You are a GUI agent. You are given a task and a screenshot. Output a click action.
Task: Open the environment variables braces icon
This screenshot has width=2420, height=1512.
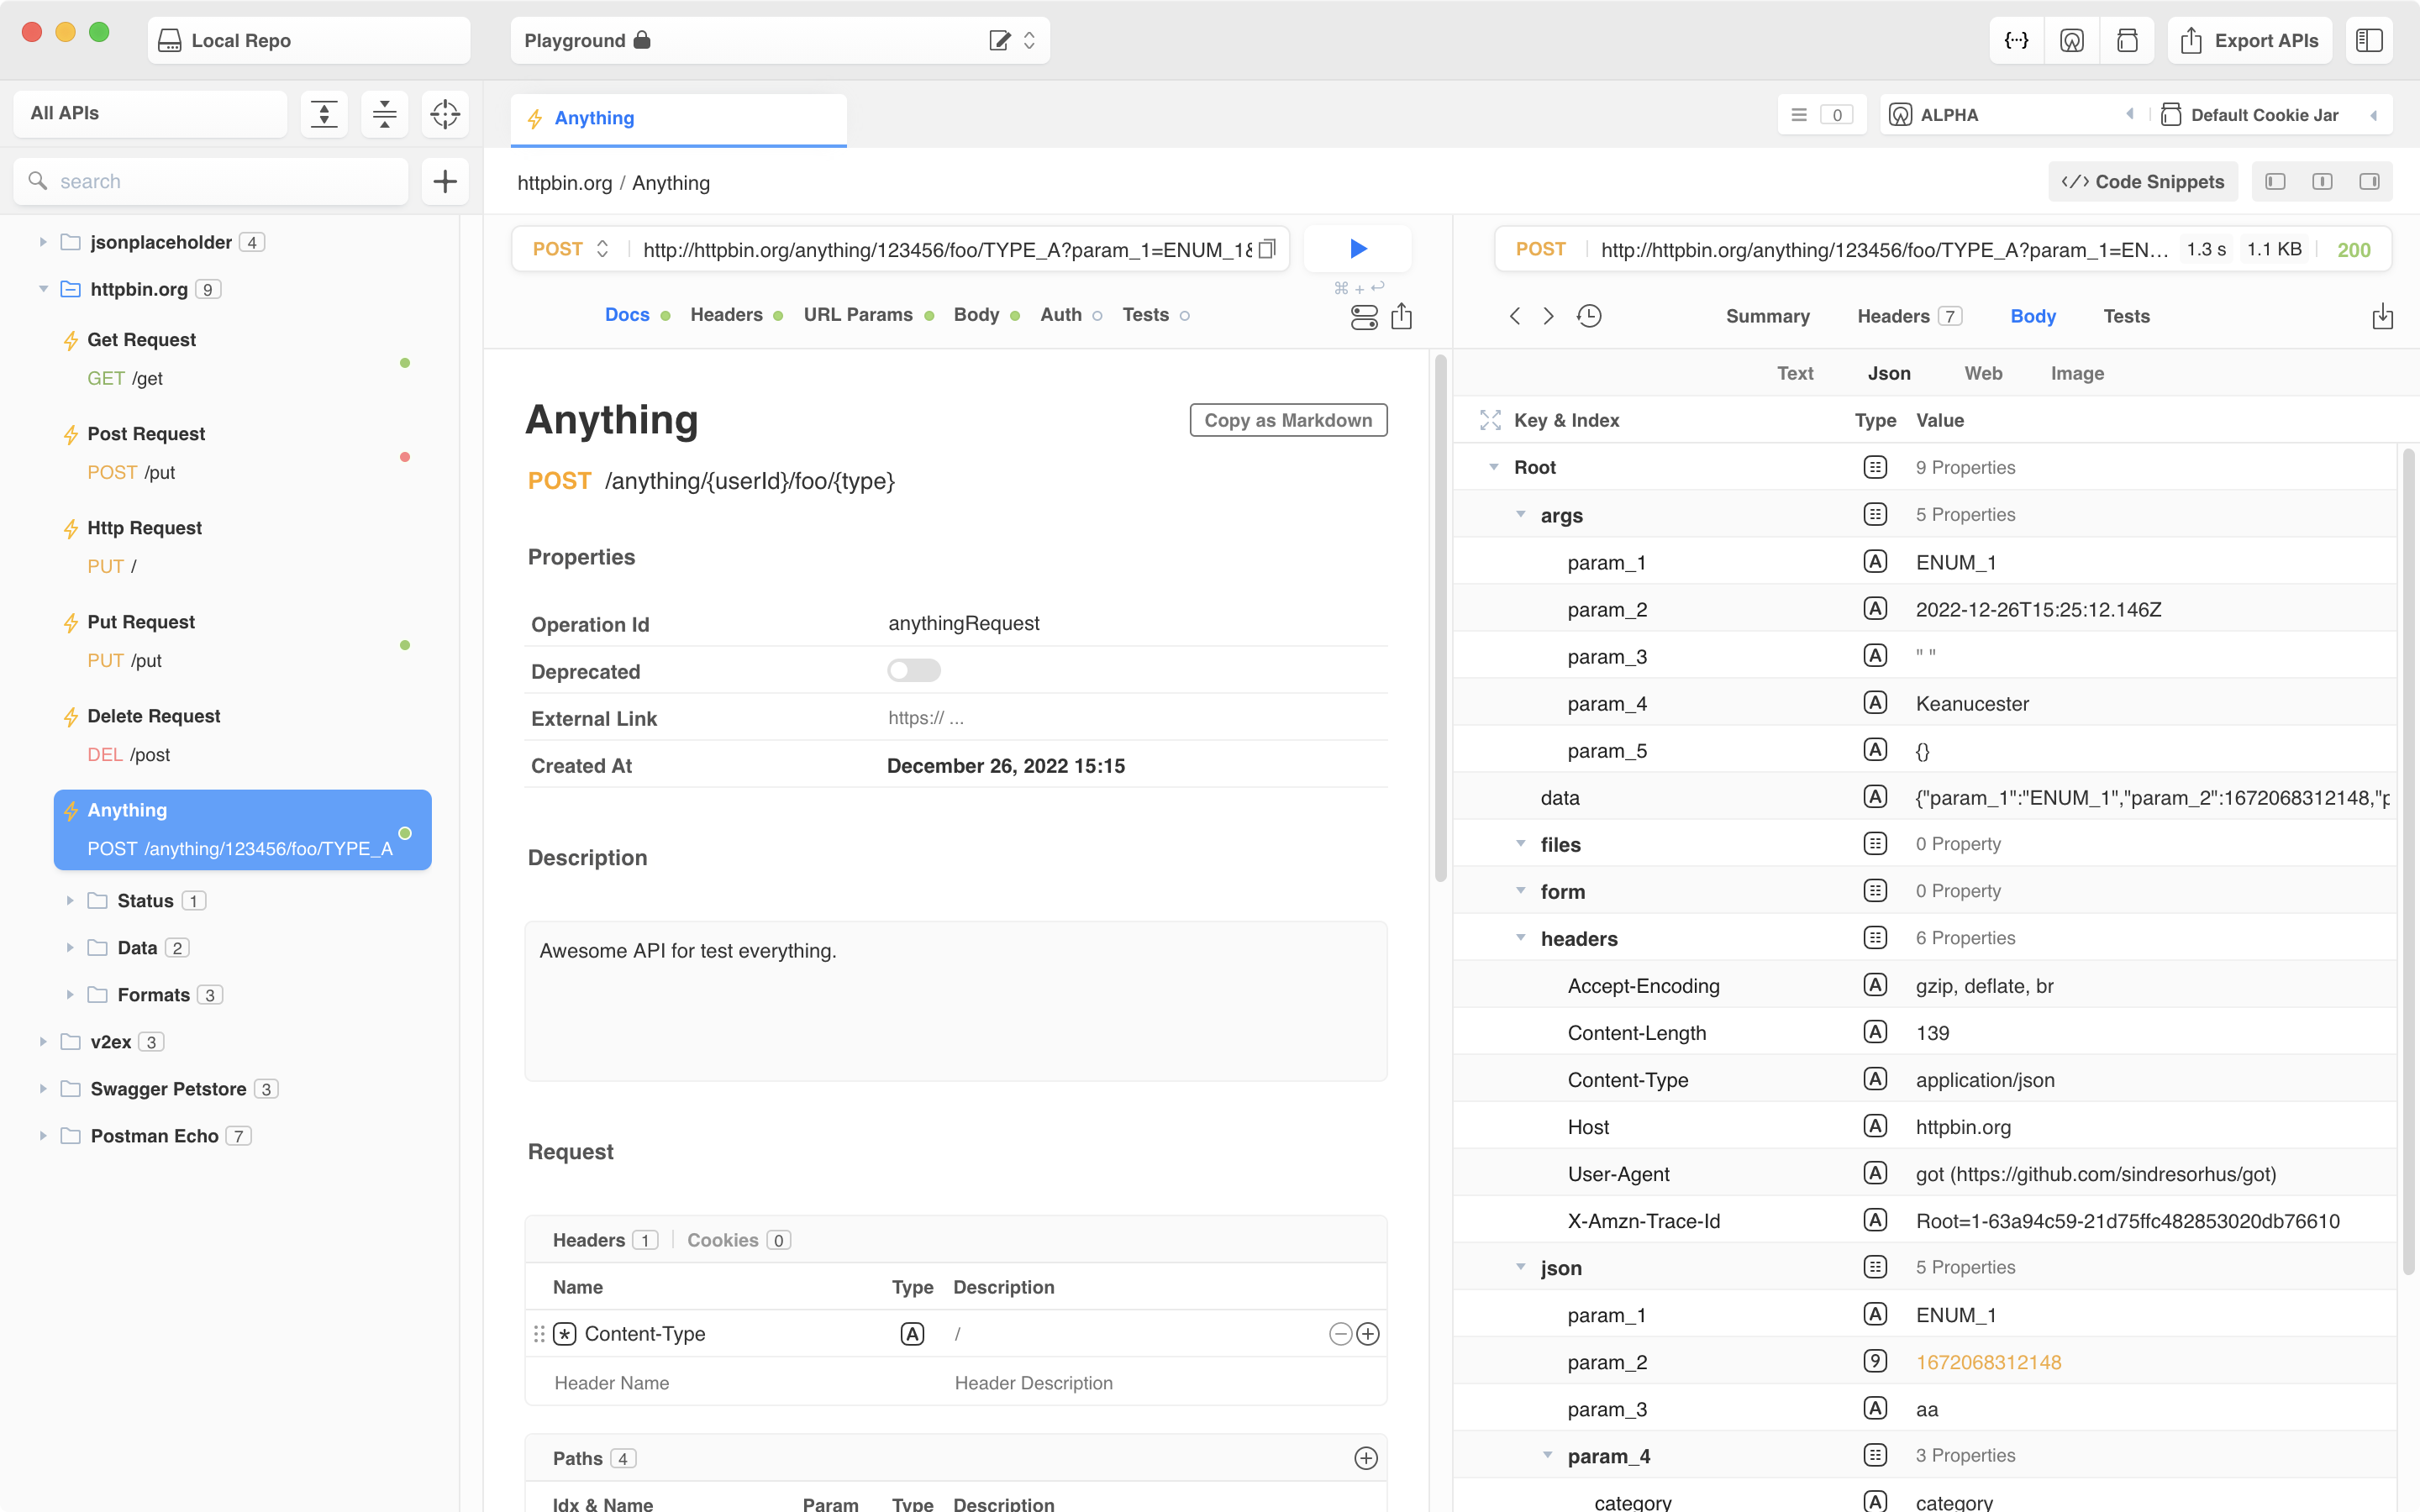[x=2016, y=40]
